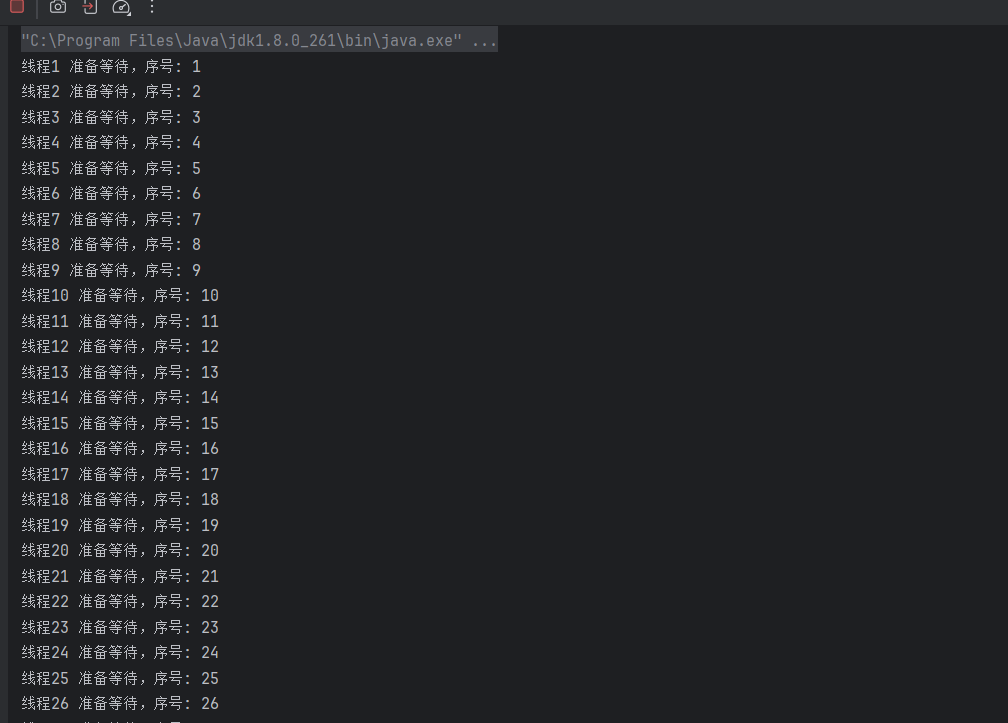Click console line '线程18 准备等待，序号: 18'
Image resolution: width=1008 pixels, height=723 pixels.
[x=120, y=499]
